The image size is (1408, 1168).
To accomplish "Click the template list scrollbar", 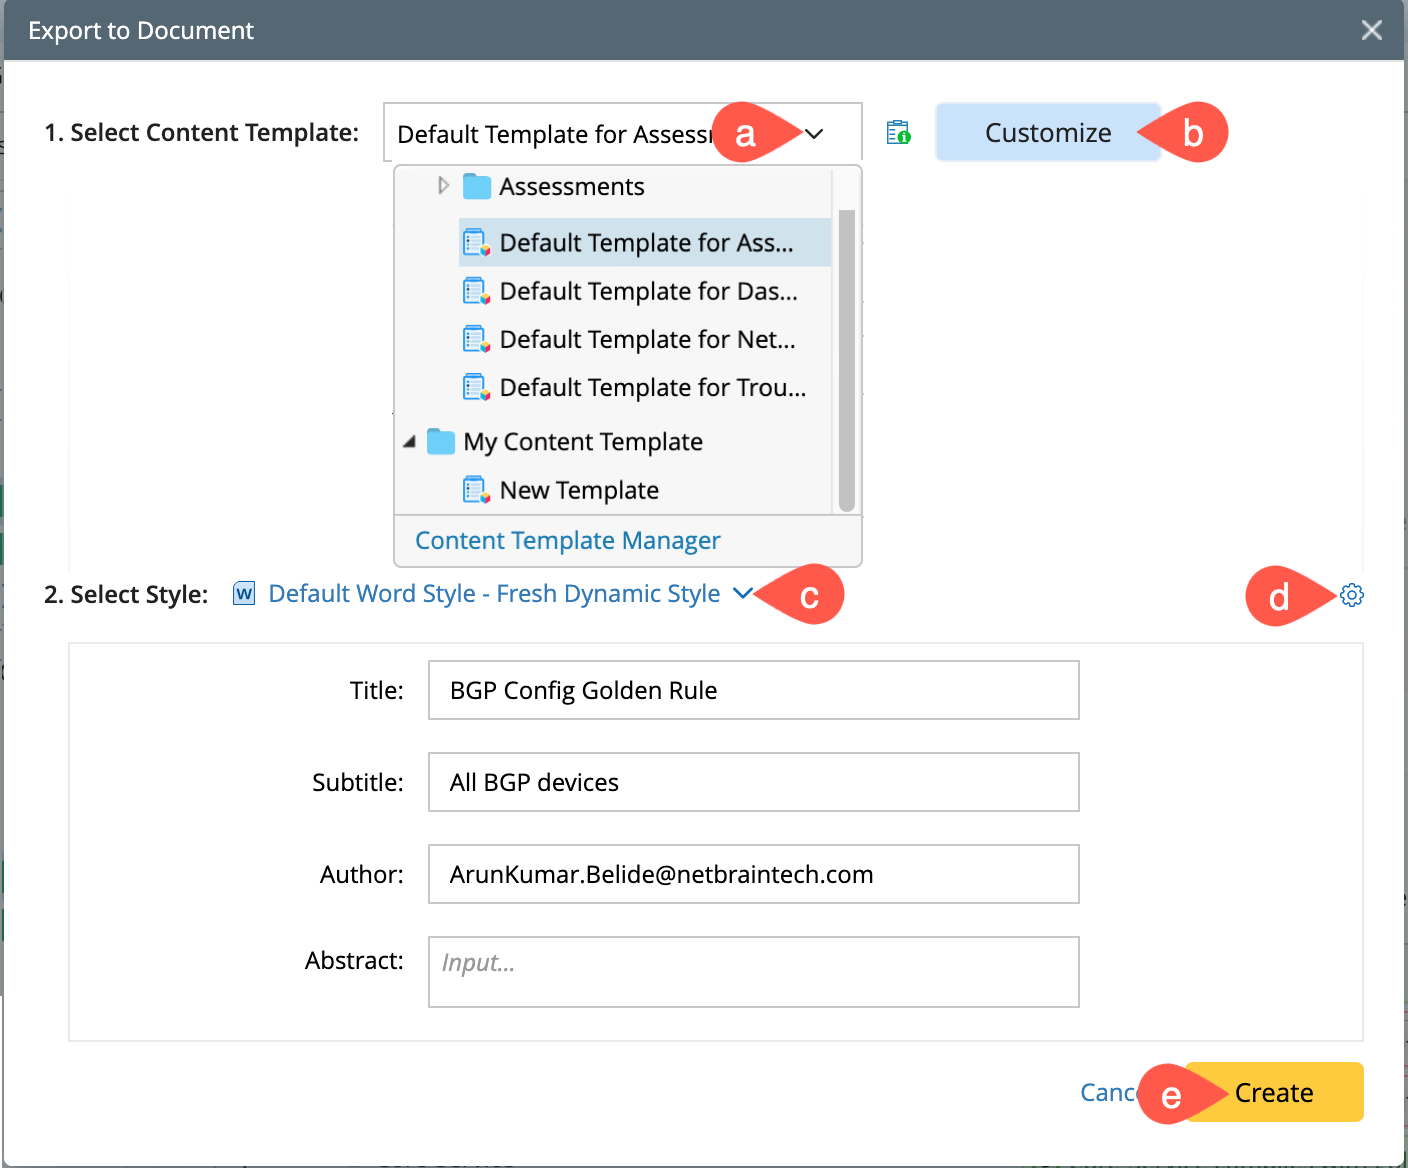I will point(847,360).
